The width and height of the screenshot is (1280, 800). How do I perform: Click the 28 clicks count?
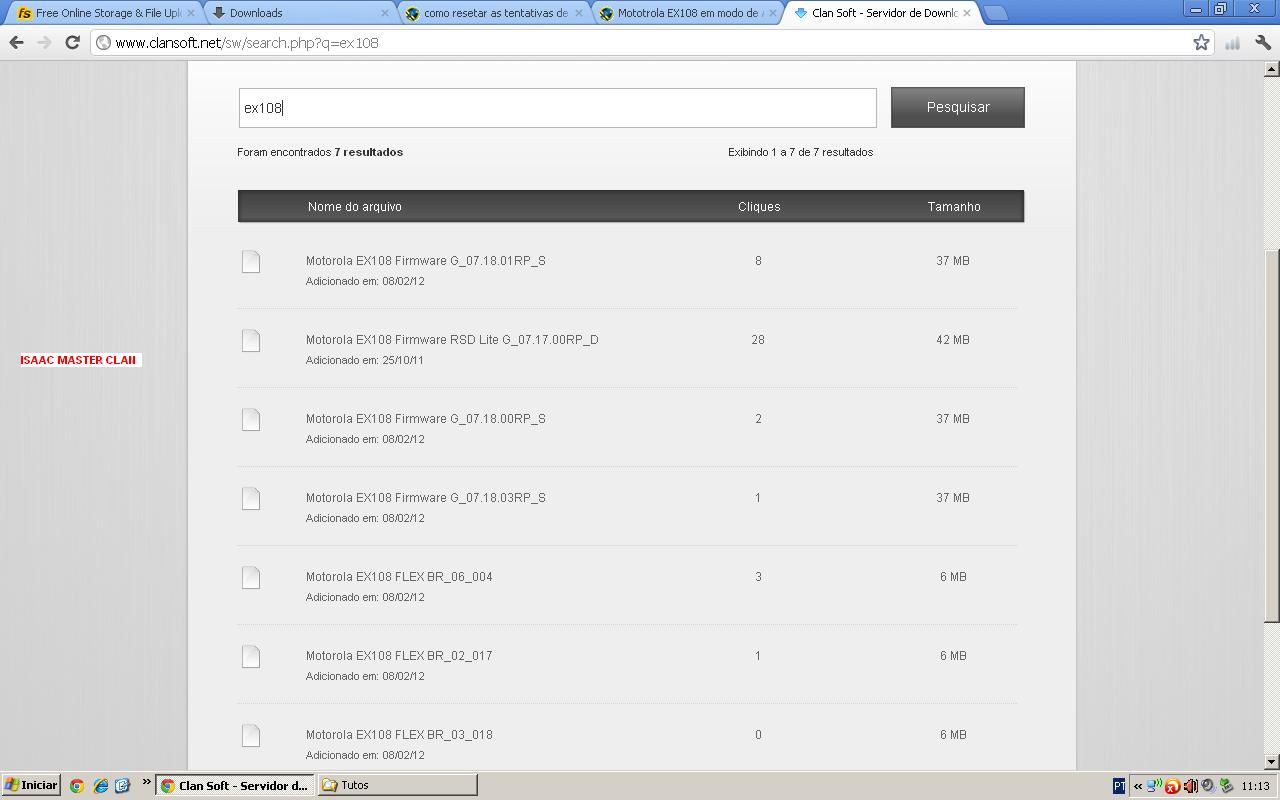[758, 339]
